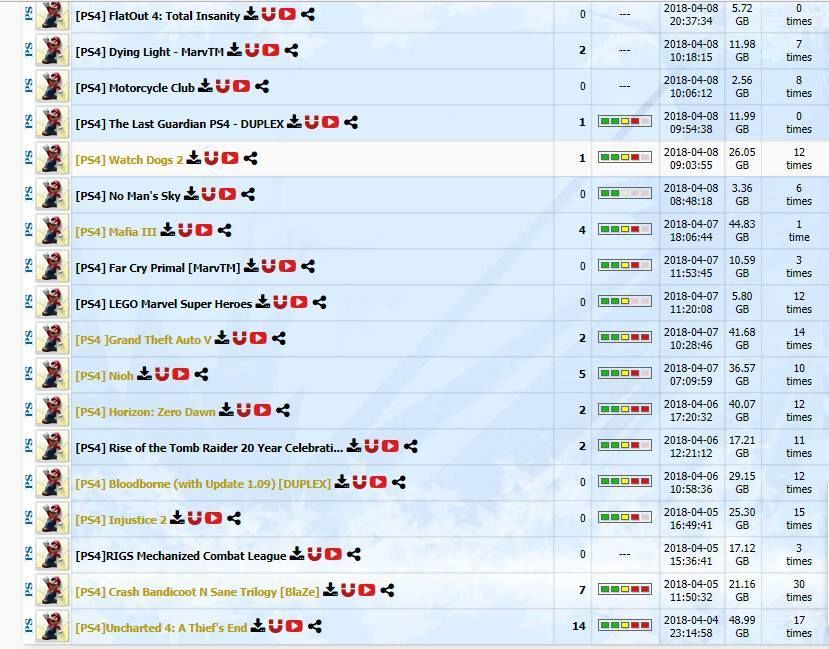Click YouTube icon for Mafia III
829x649 pixels.
click(204, 230)
